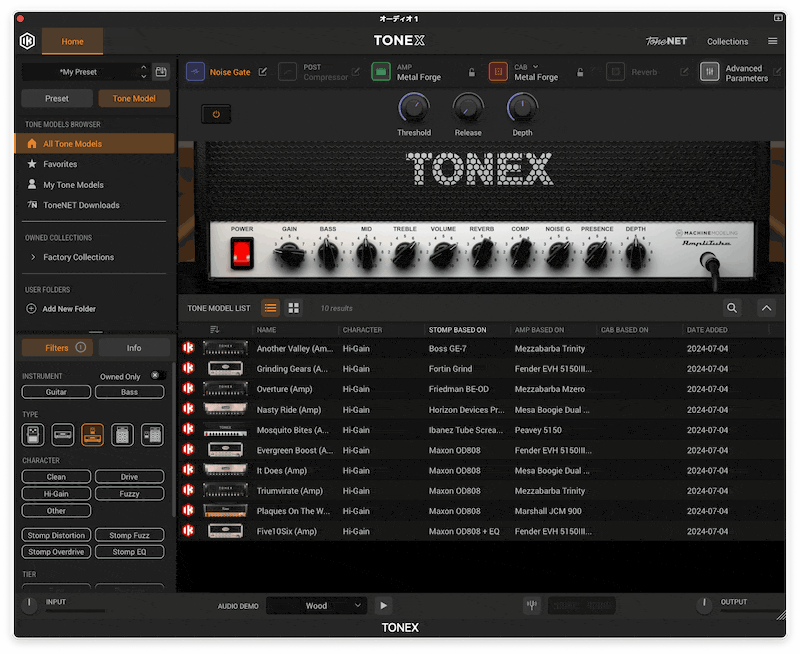Toggle the Guitar instrument filter
This screenshot has width=800, height=654.
tap(56, 392)
